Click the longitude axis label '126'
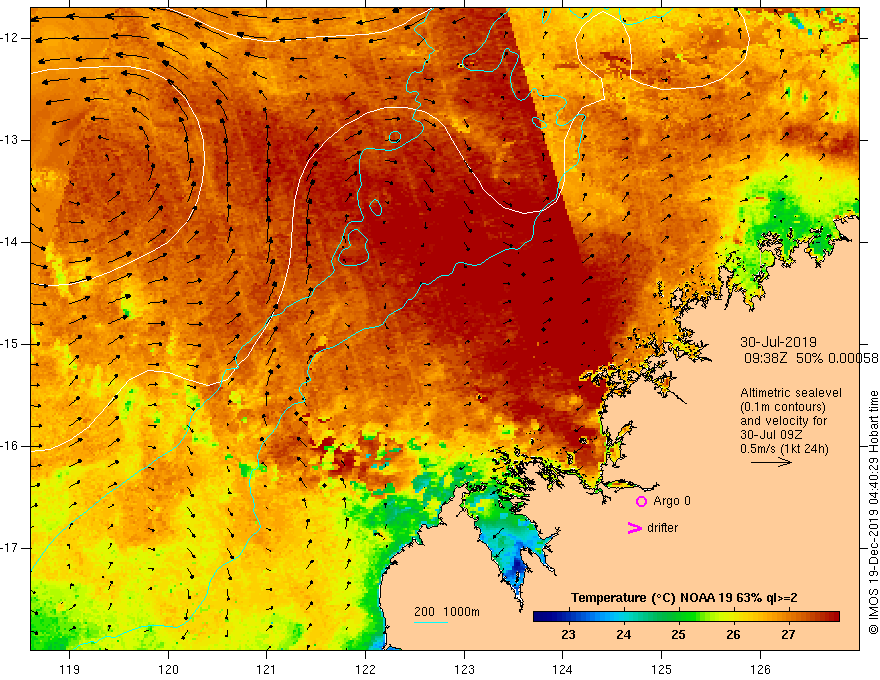Viewport: 880px width, 680px height. [x=760, y=669]
